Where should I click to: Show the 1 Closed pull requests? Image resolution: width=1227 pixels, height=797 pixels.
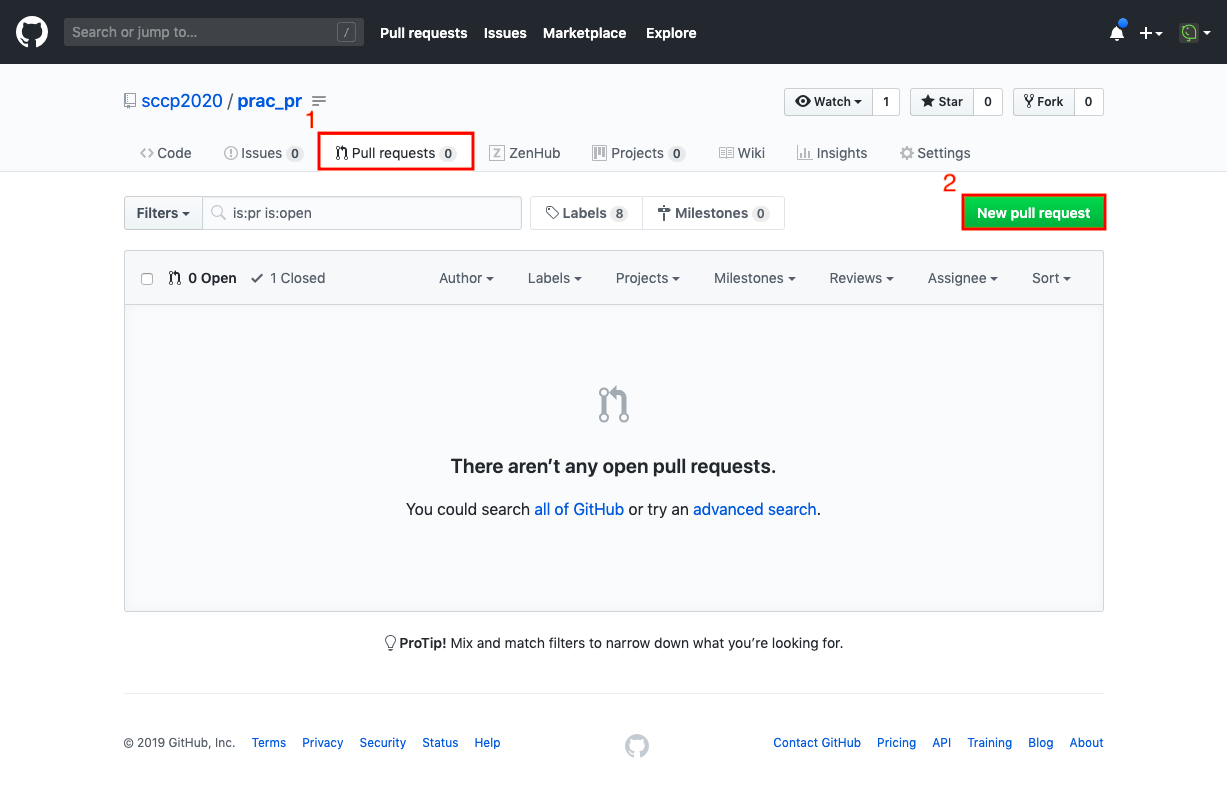click(x=288, y=278)
